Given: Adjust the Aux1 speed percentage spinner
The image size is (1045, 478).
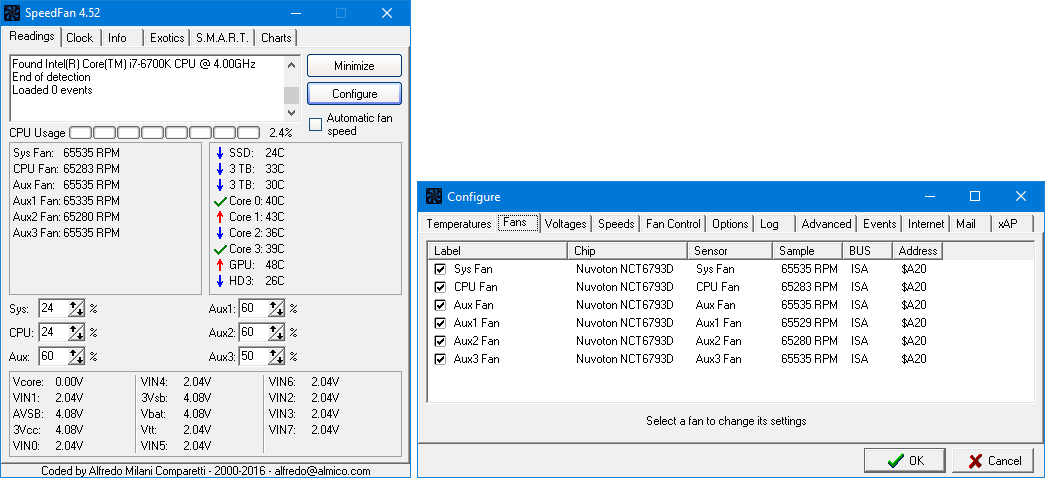Looking at the screenshot, I should (277, 309).
